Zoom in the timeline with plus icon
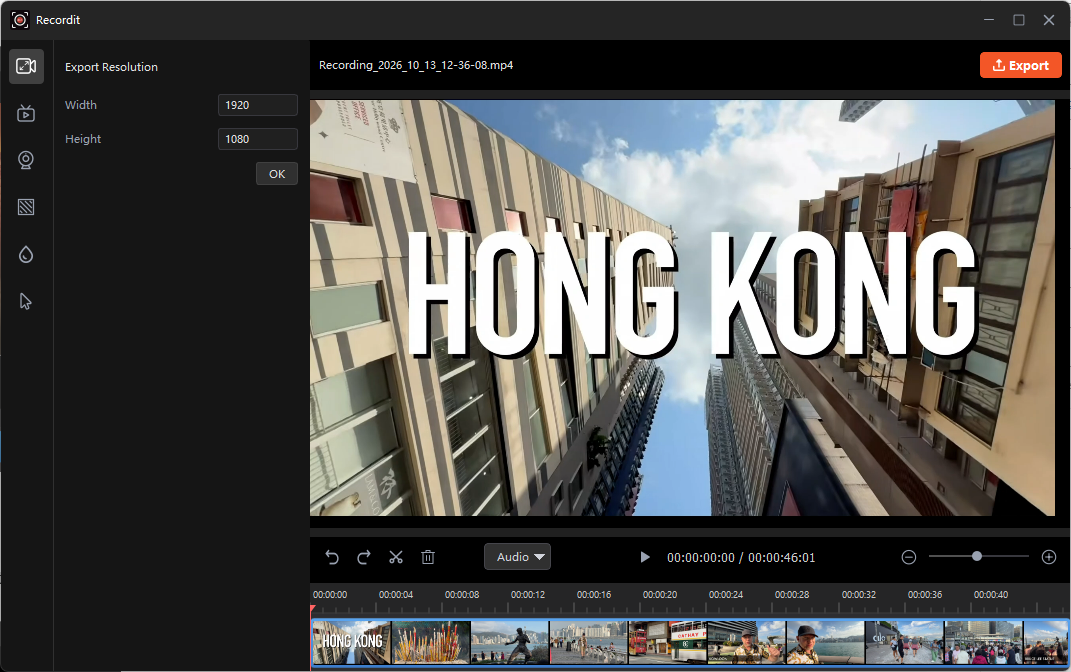 coord(1049,557)
